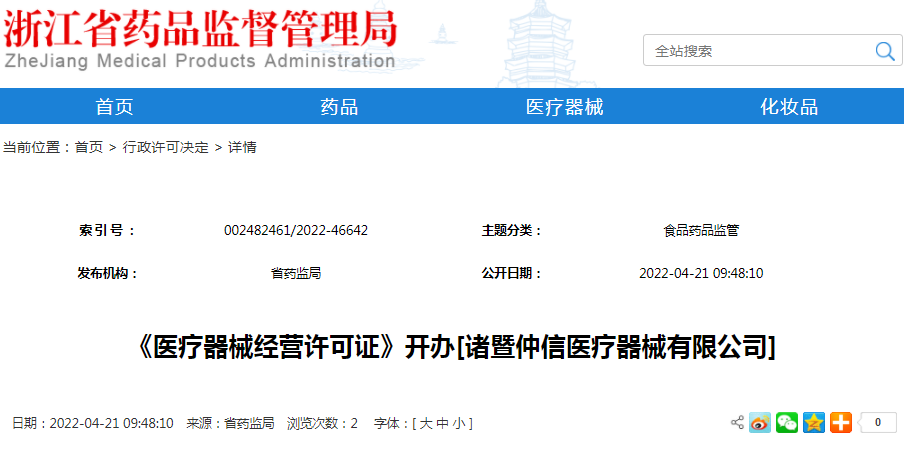Viewport: 904px width, 451px height.
Task: Open the 化妆品 navigation tab
Action: click(x=789, y=107)
